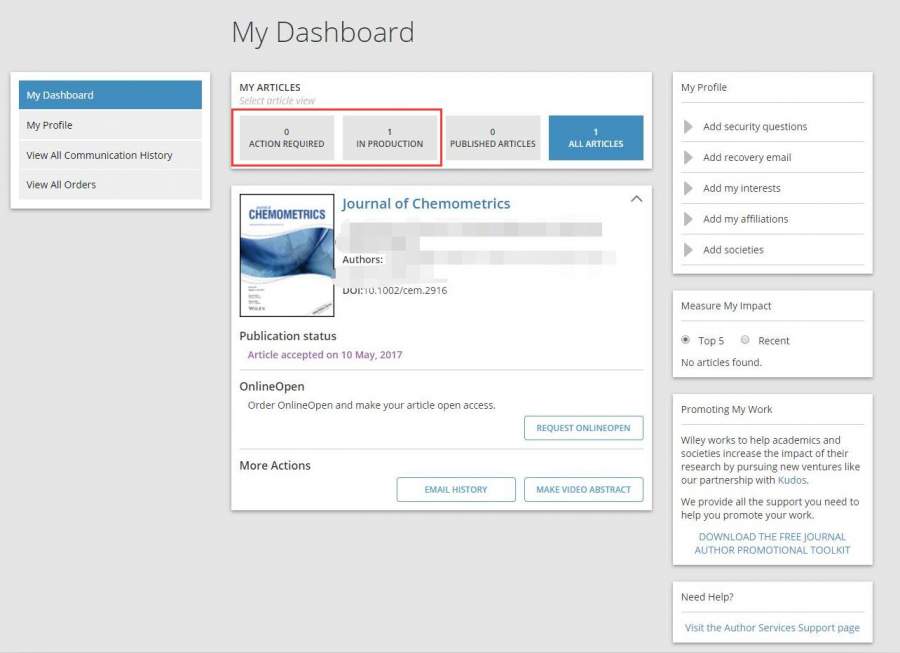Open the Journal of Chemometrics title link

(426, 204)
